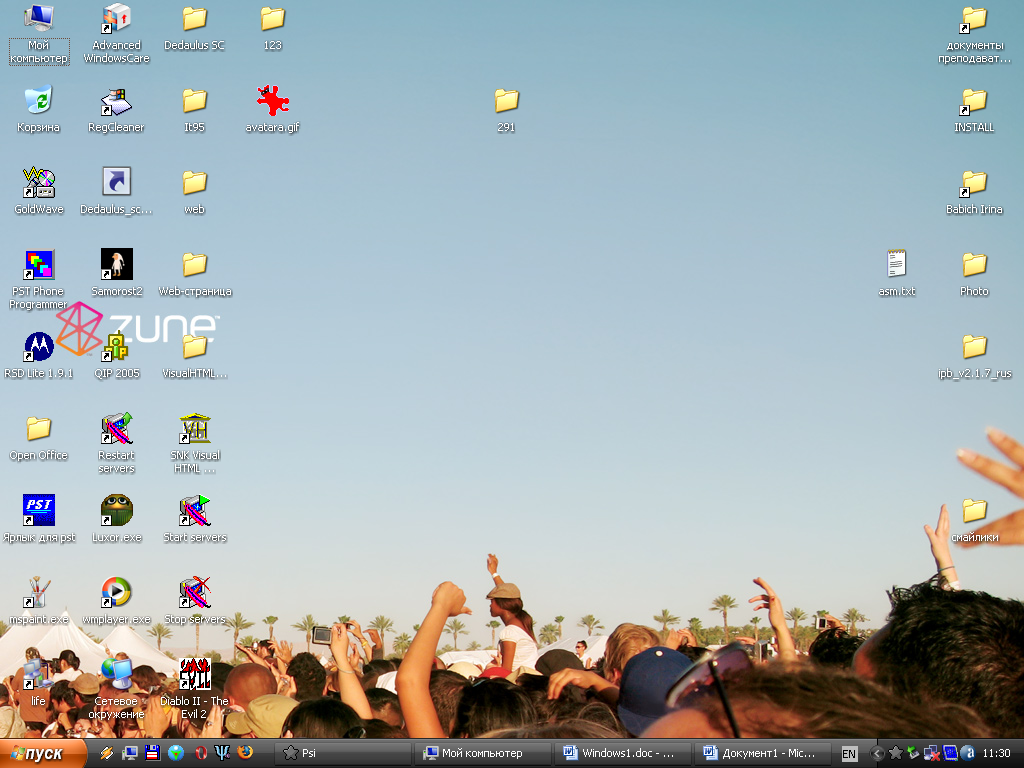Click the show desktop quick launch icon
This screenshot has width=1024, height=768.
tap(129, 753)
